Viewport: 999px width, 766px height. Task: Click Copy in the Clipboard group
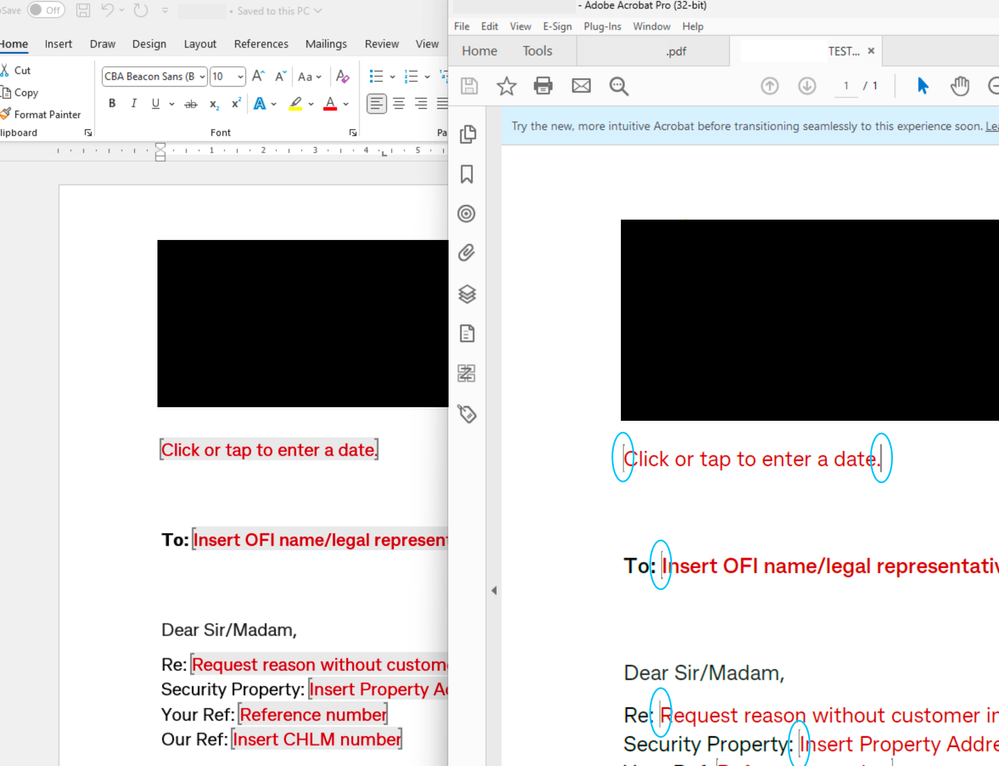(x=19, y=92)
